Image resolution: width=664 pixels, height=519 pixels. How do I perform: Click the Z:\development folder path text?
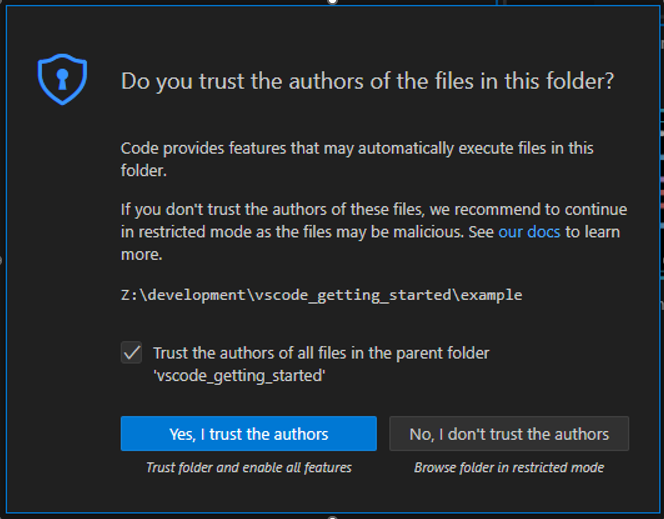321,295
